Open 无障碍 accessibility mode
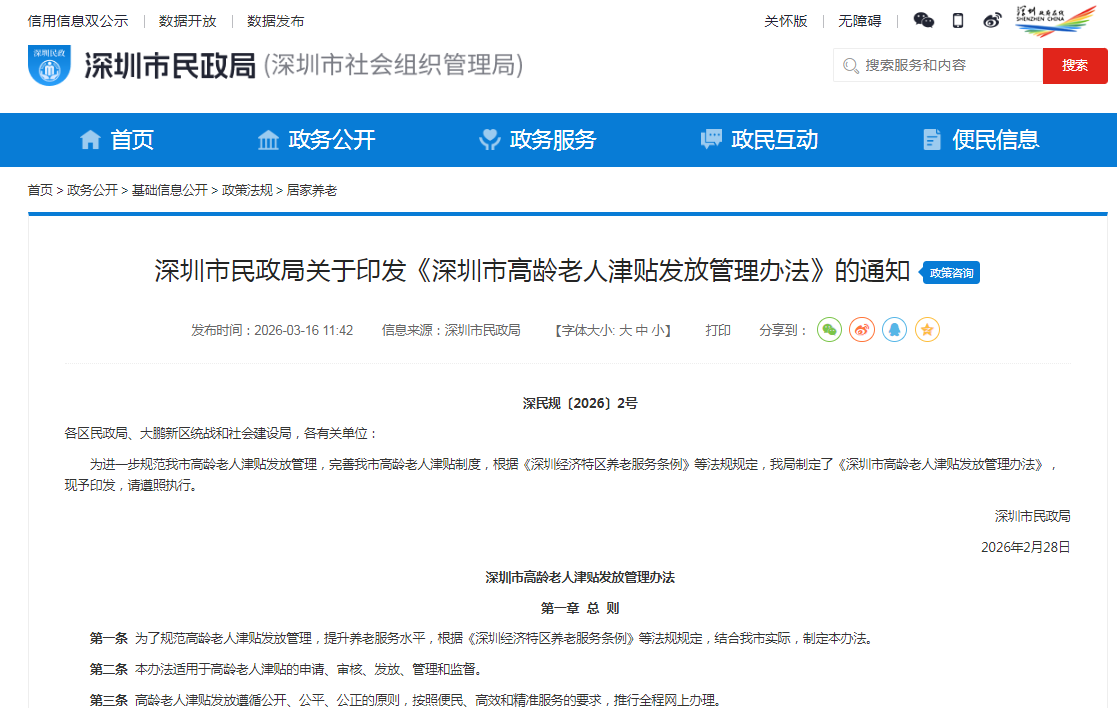Viewport: 1117px width, 708px height. pyautogui.click(x=860, y=21)
